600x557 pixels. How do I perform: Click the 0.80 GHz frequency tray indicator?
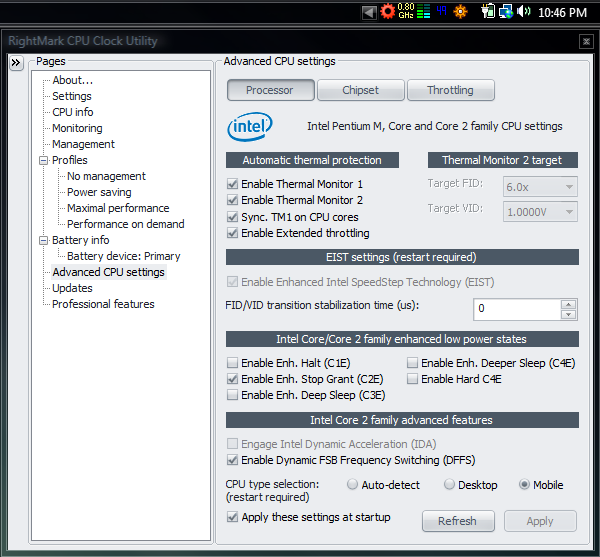[x=406, y=11]
